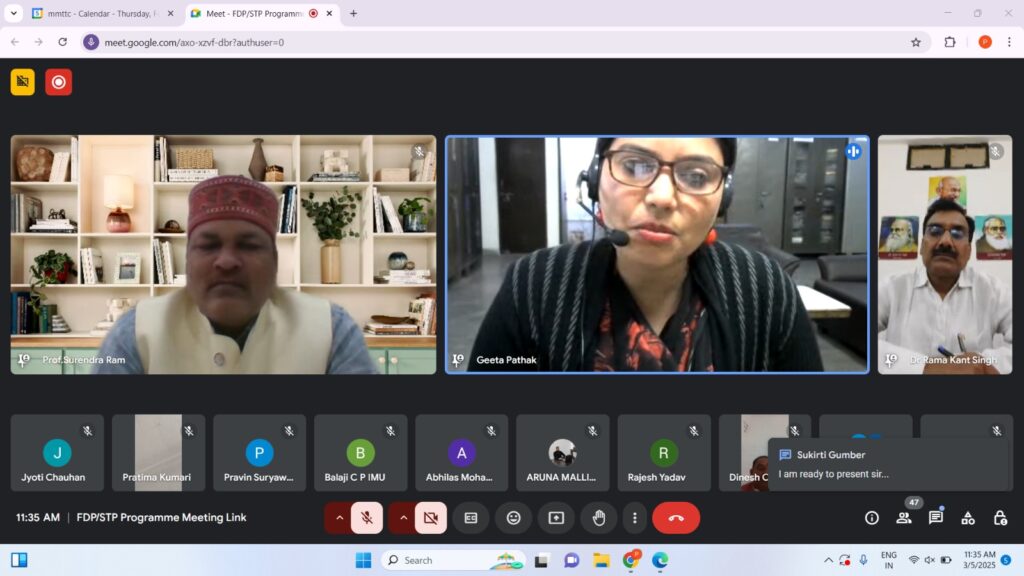Click the system tray microphone icon
Screen dimensions: 1024x576
point(863,560)
